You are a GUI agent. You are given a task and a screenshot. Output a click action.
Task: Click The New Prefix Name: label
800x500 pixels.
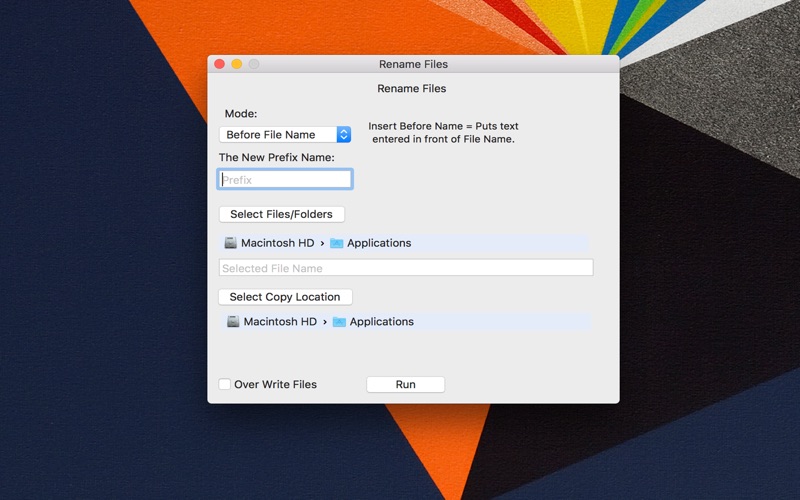[x=277, y=157]
